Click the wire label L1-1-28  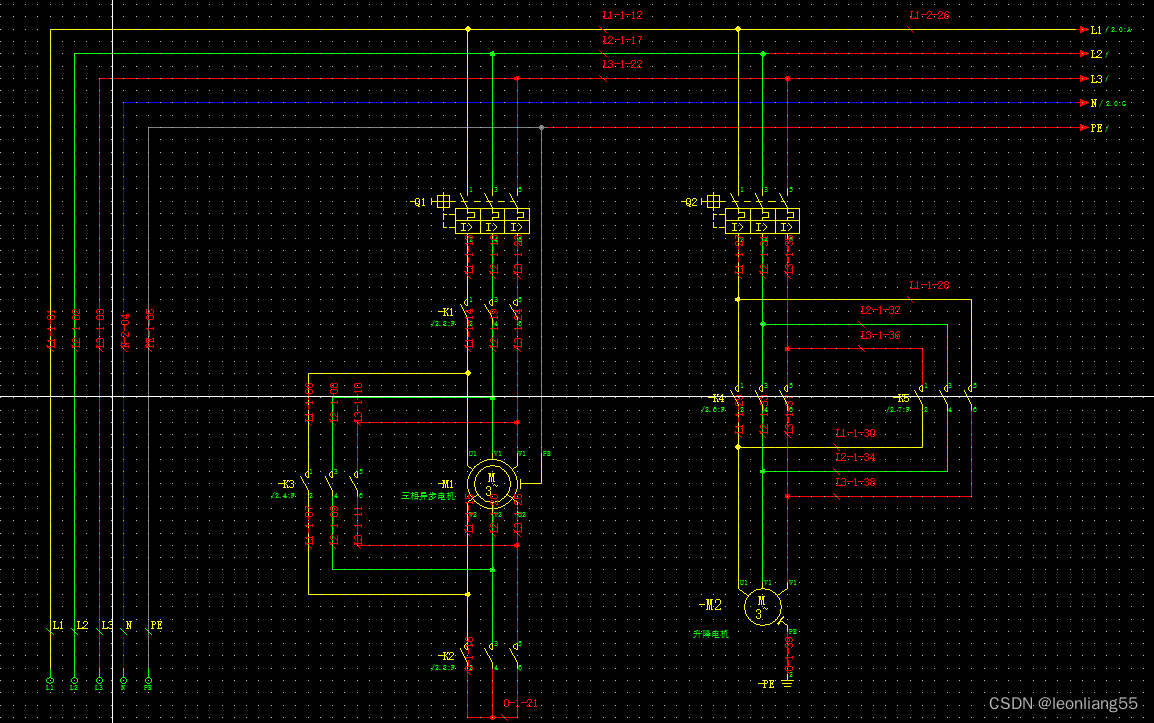(929, 285)
